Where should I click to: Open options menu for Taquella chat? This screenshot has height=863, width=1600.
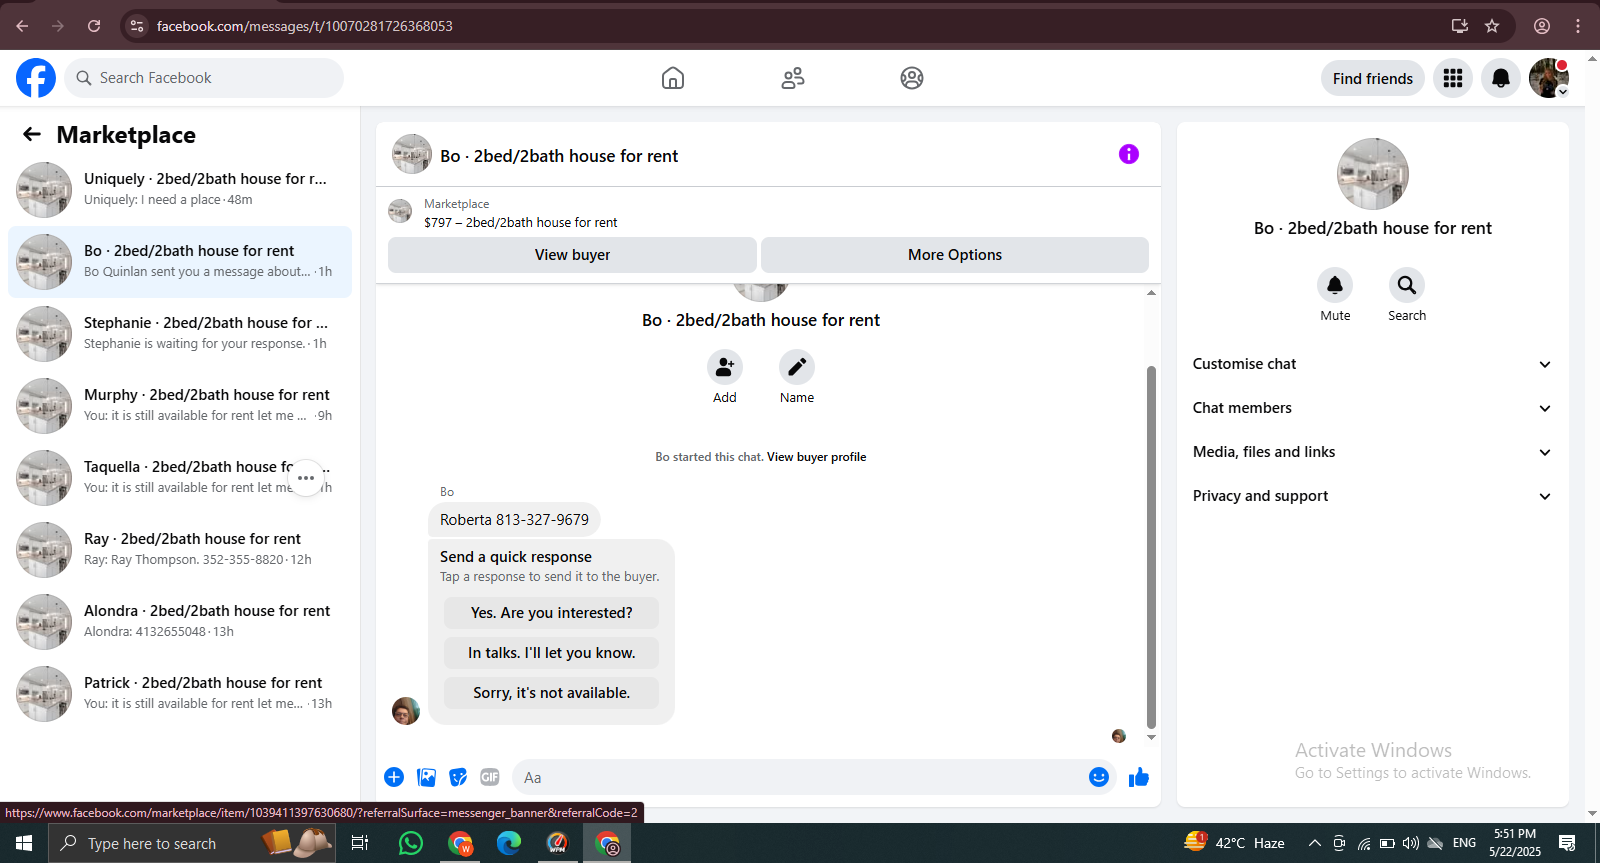306,478
